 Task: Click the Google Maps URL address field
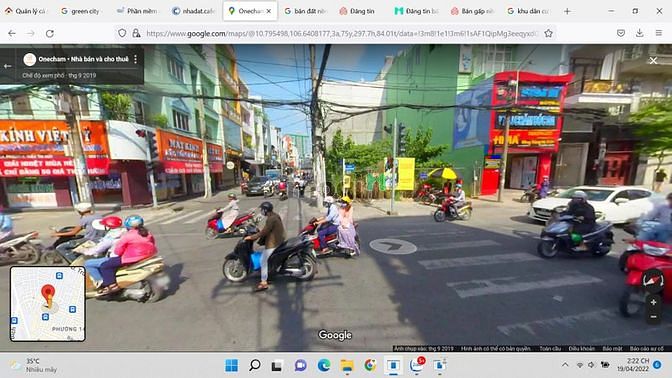[342, 33]
